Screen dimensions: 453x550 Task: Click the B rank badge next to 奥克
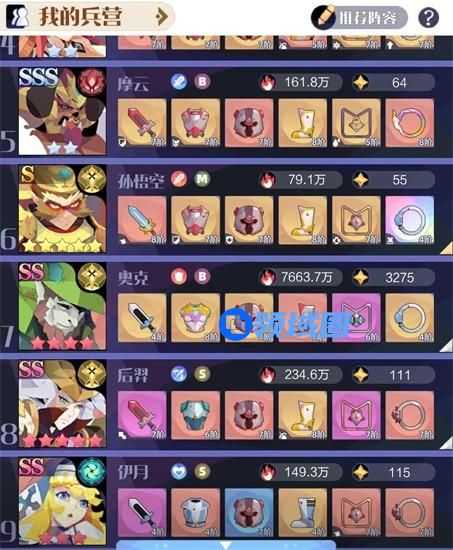(202, 277)
